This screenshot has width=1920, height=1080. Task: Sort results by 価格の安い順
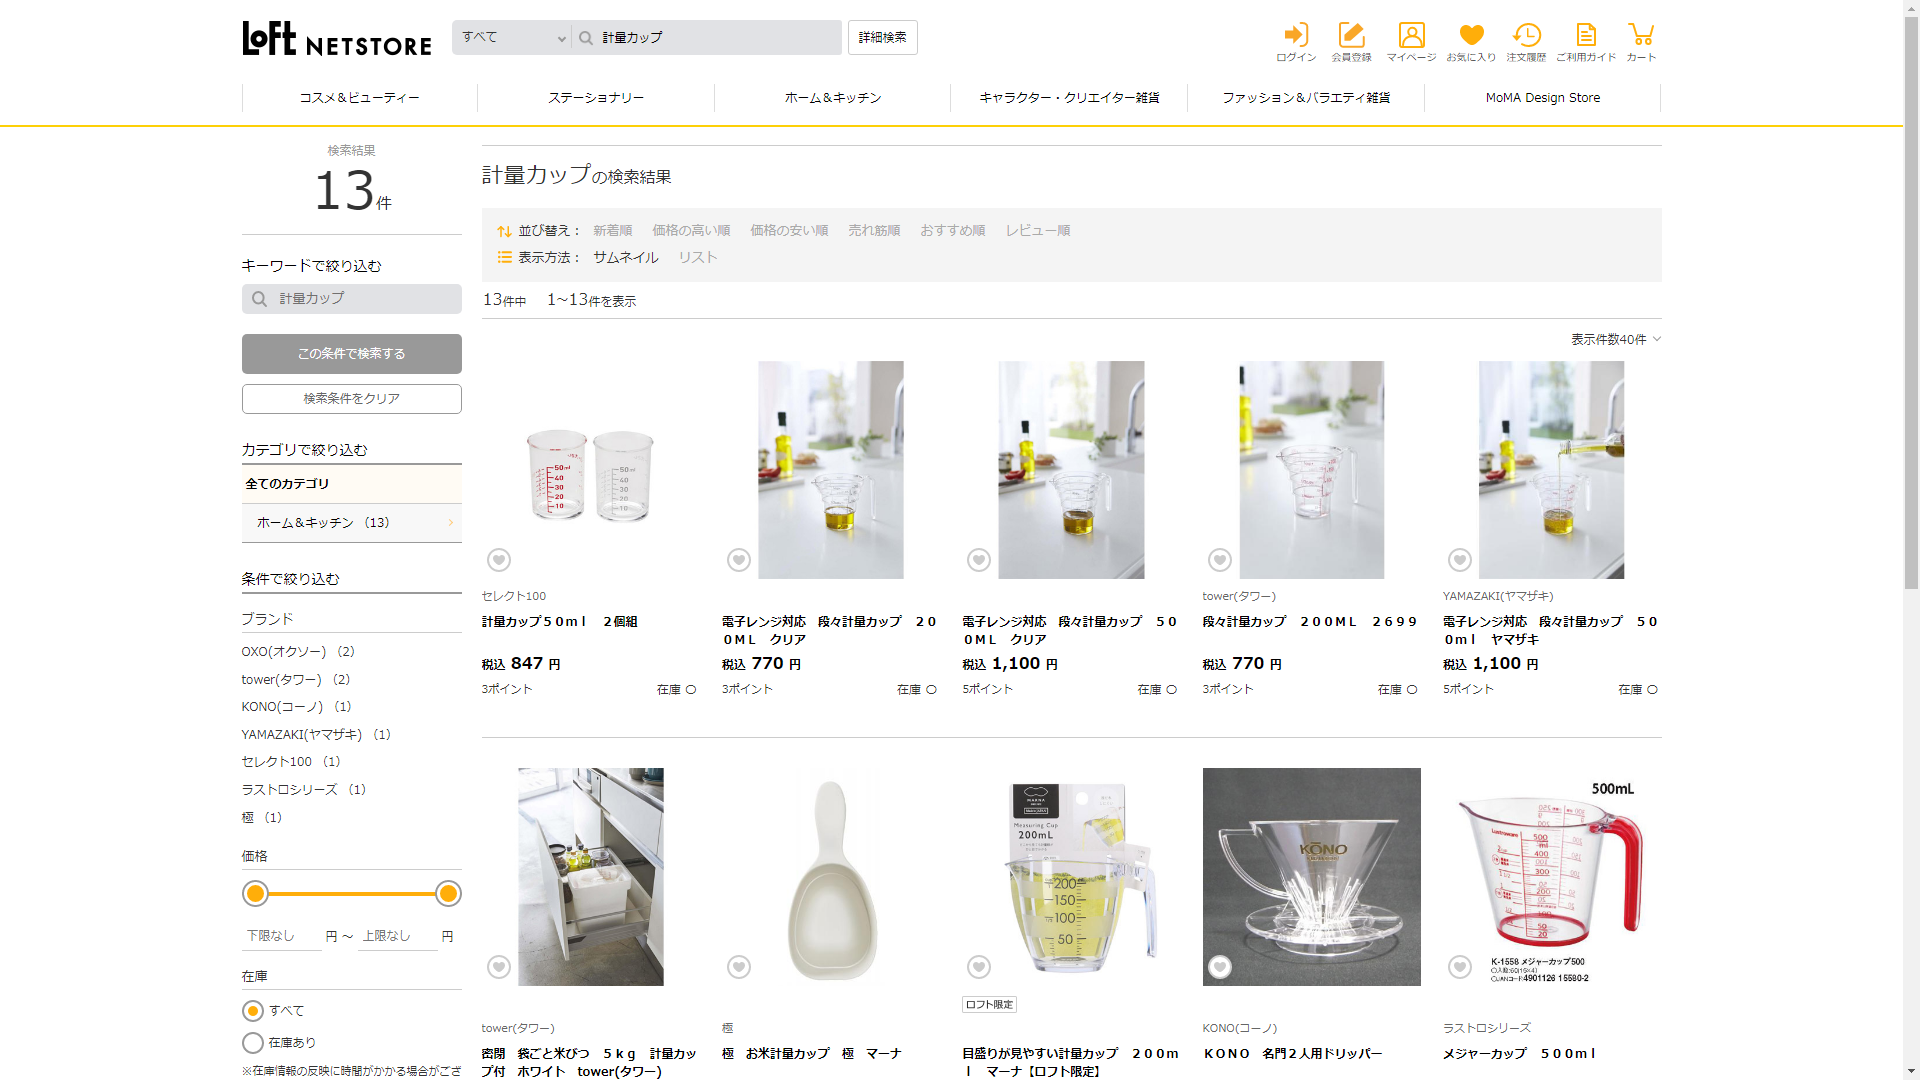(x=789, y=231)
